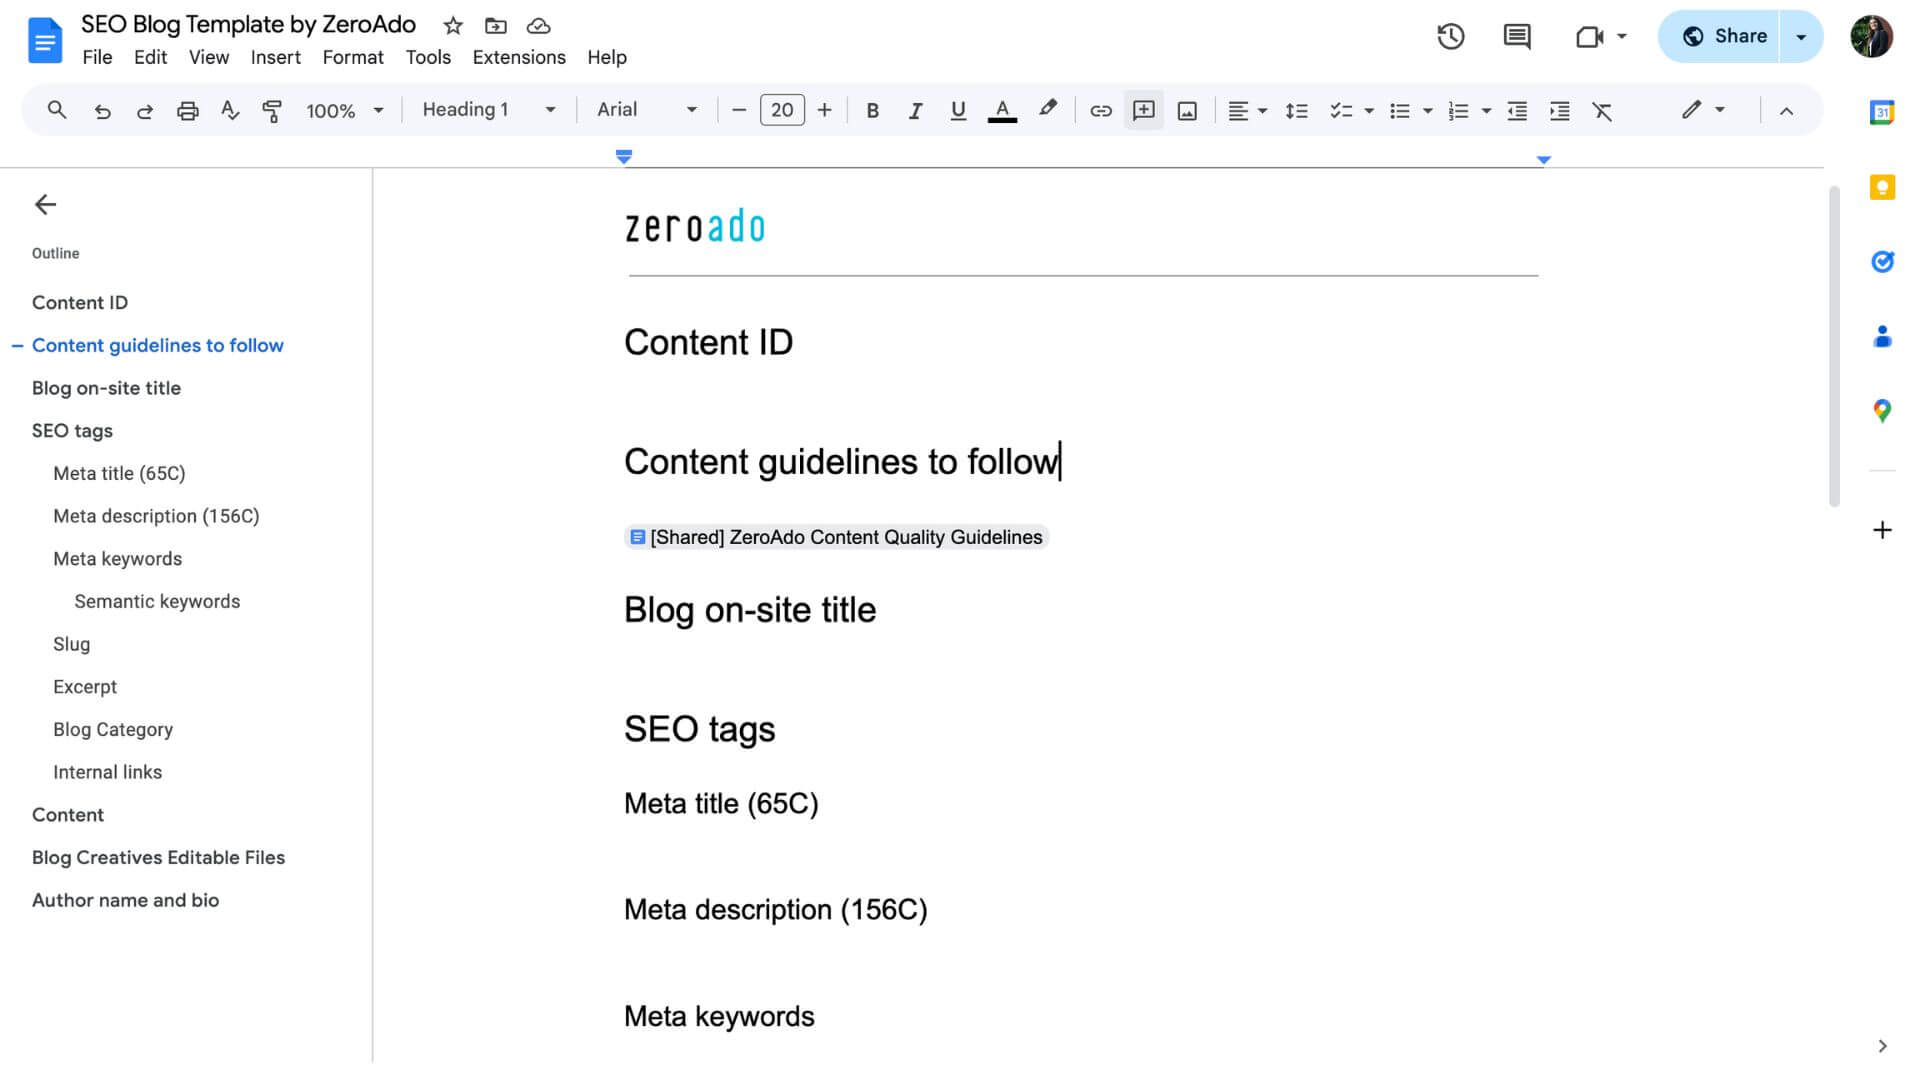Image resolution: width=1920 pixels, height=1080 pixels.
Task: Open version history
Action: click(1451, 37)
